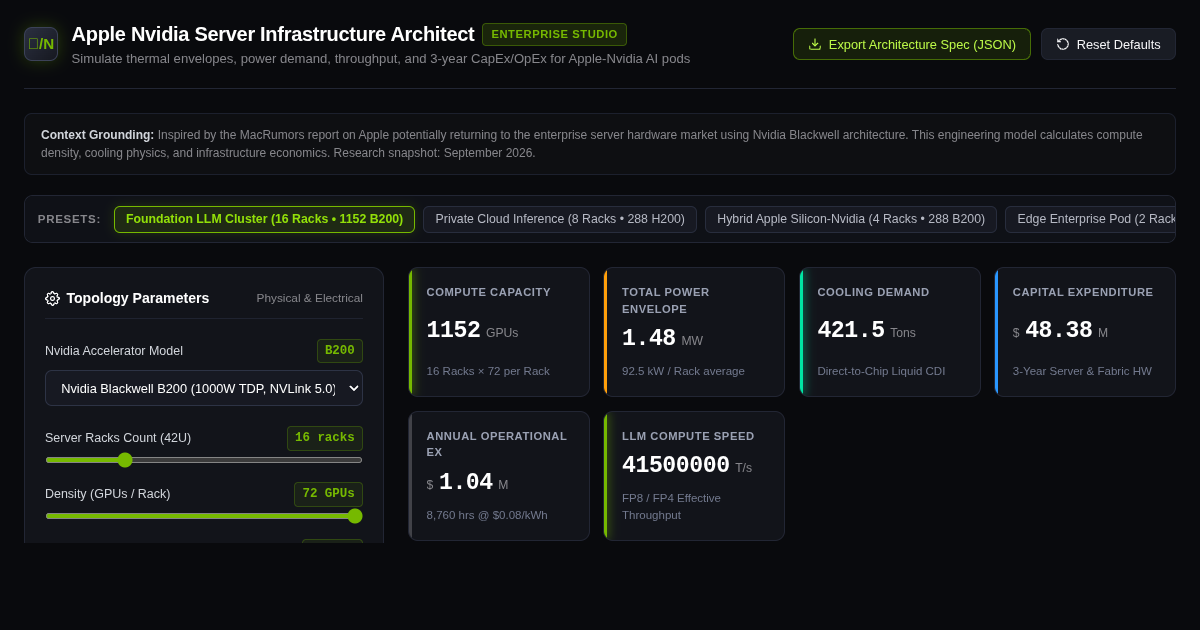Screen dimensions: 1200x630
Task: Click the B200 model badge
Action: click(340, 351)
